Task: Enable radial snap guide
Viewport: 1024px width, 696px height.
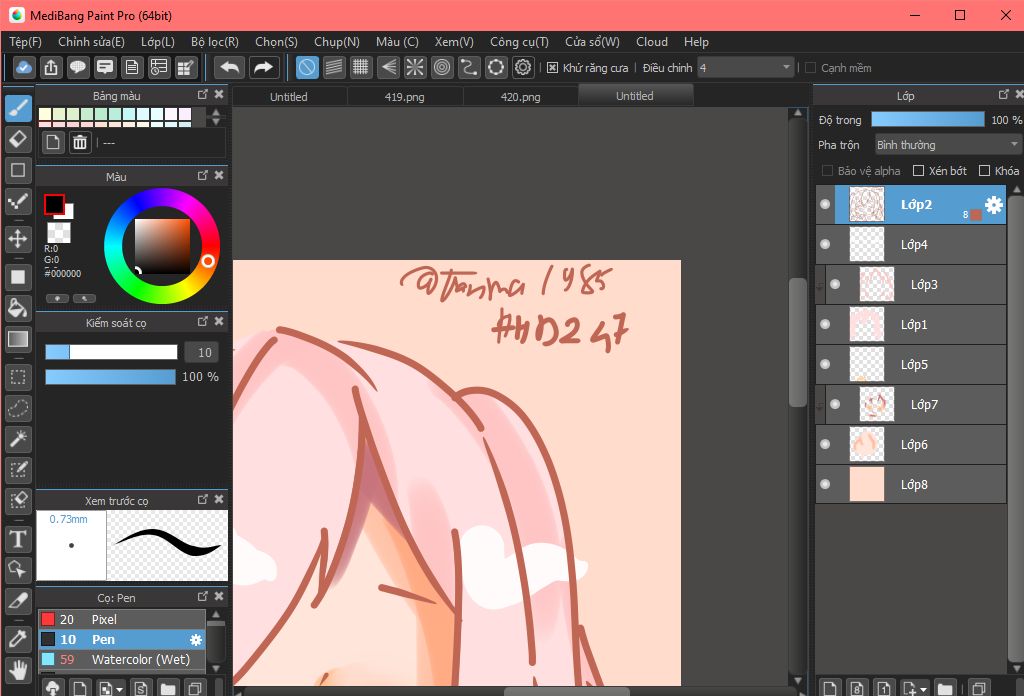Action: (x=415, y=67)
